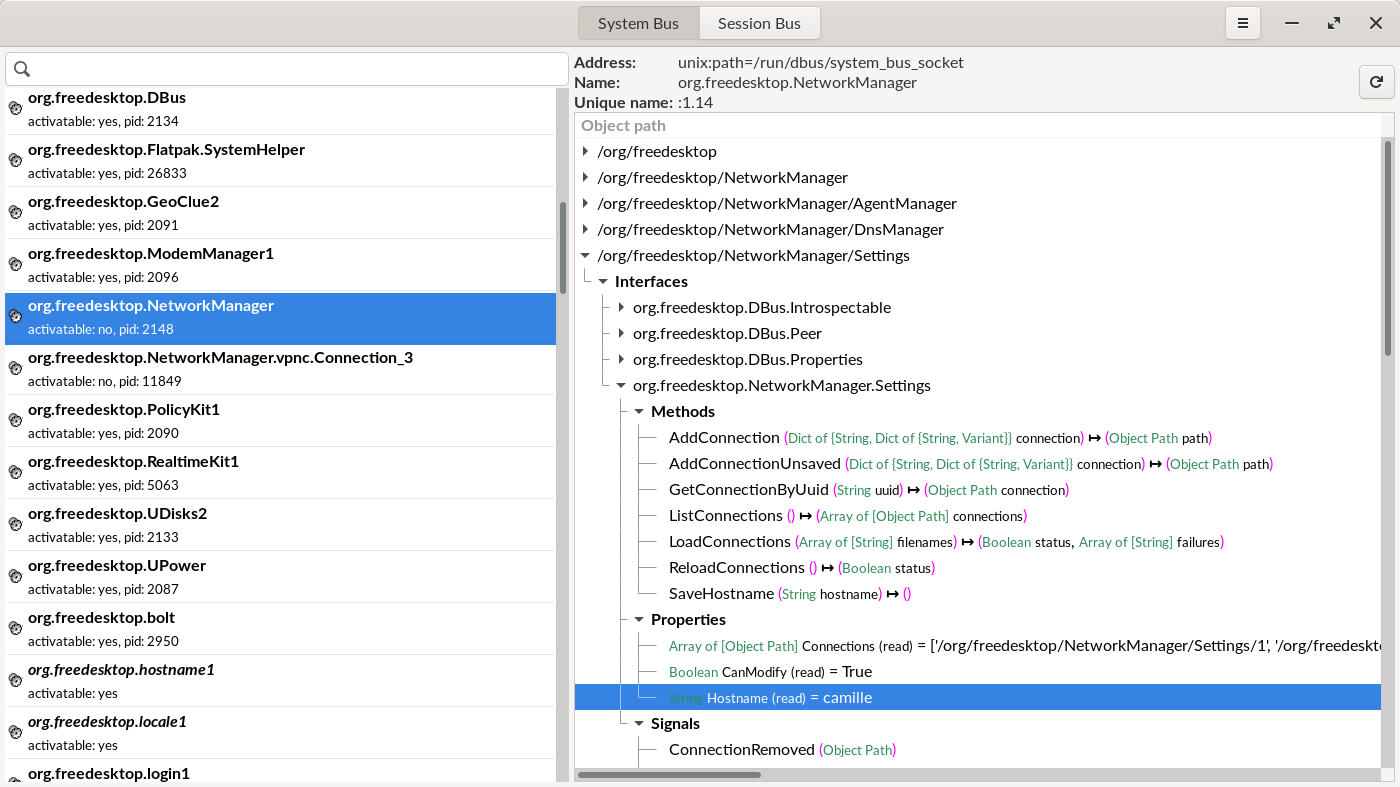
Task: Click the icon beside org.freedesktop.bolt
Action: point(15,628)
